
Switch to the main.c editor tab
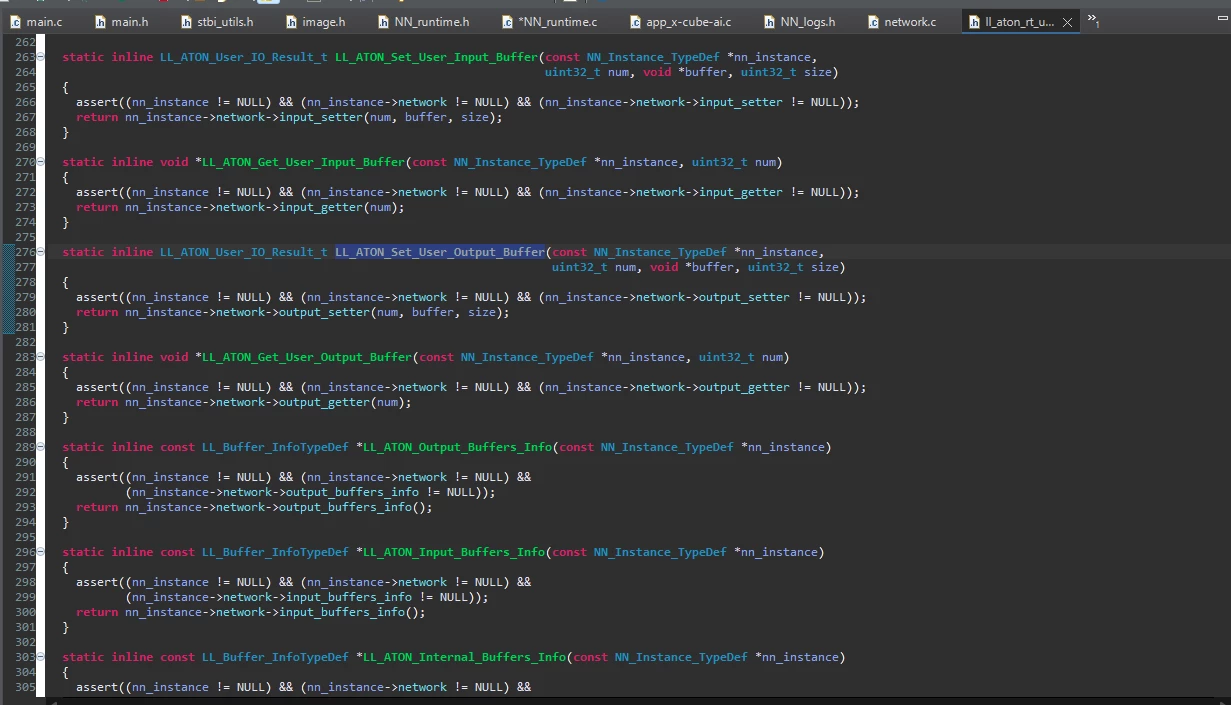click(x=36, y=22)
